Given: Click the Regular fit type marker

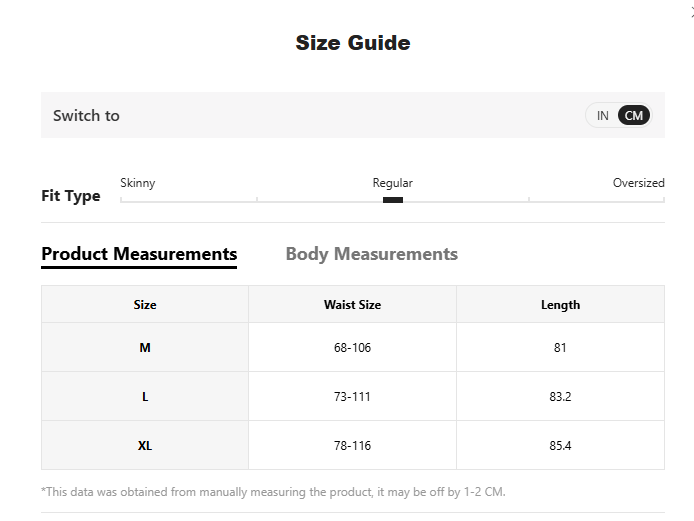Looking at the screenshot, I should coord(392,199).
